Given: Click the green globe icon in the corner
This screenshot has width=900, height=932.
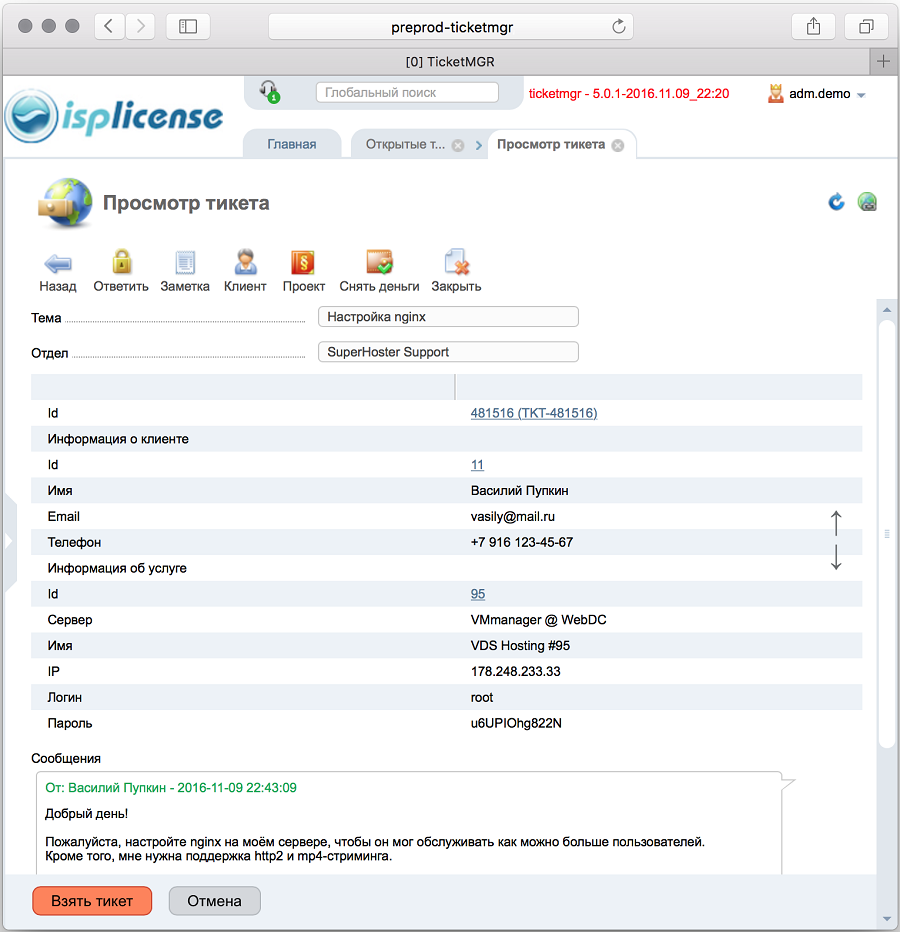Looking at the screenshot, I should click(x=867, y=201).
